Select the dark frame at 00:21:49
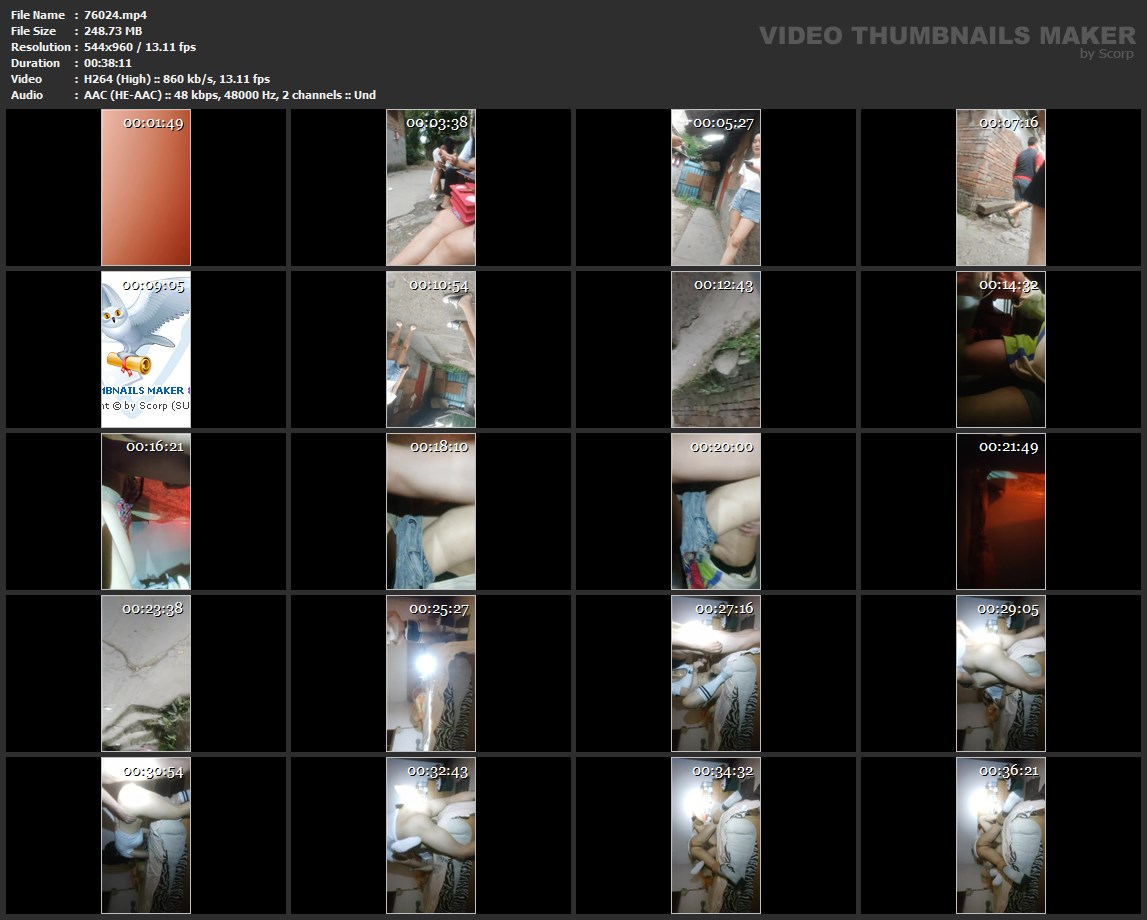 tap(1001, 511)
